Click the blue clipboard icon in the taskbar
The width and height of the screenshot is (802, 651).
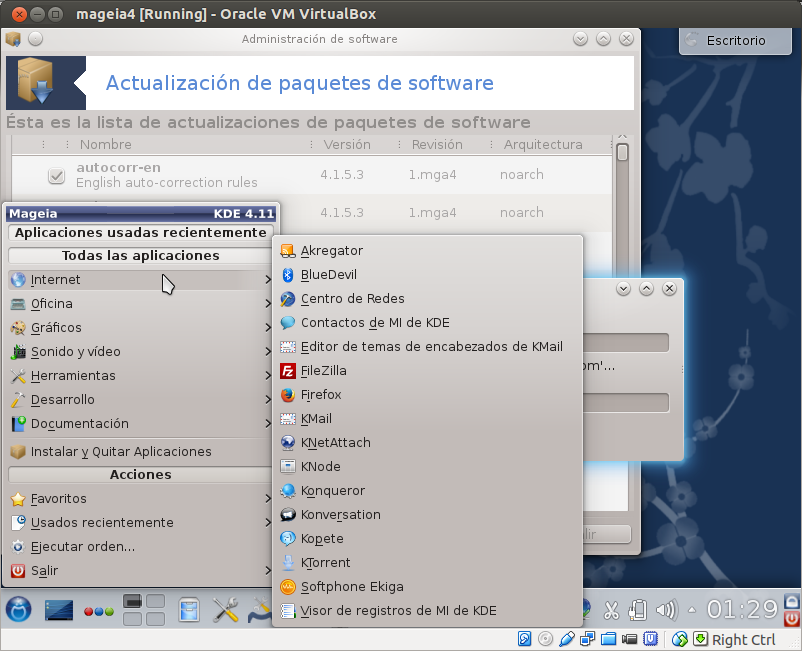point(187,609)
